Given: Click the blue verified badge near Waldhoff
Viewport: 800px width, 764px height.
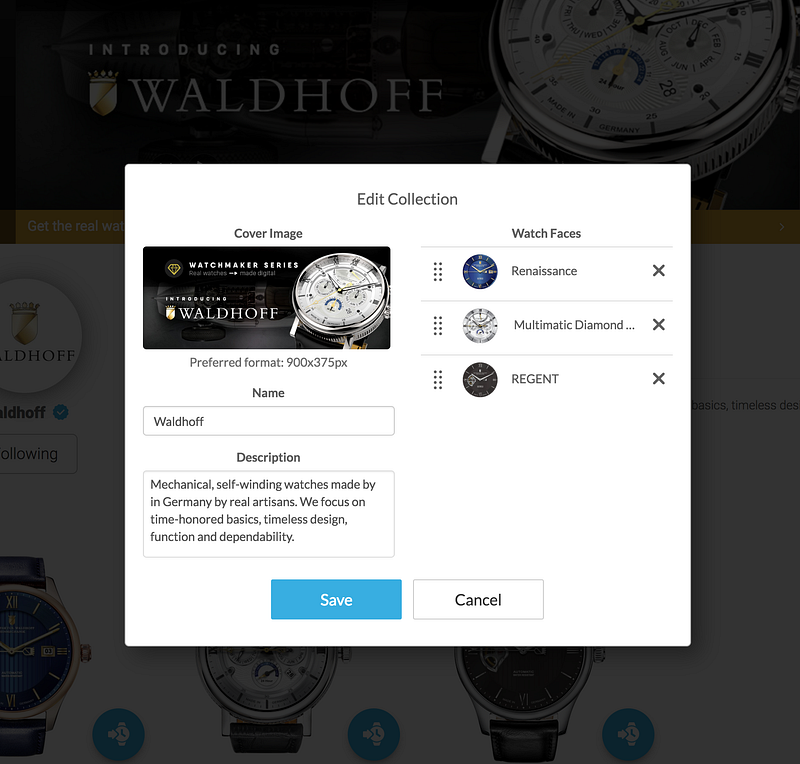Looking at the screenshot, I should point(61,412).
